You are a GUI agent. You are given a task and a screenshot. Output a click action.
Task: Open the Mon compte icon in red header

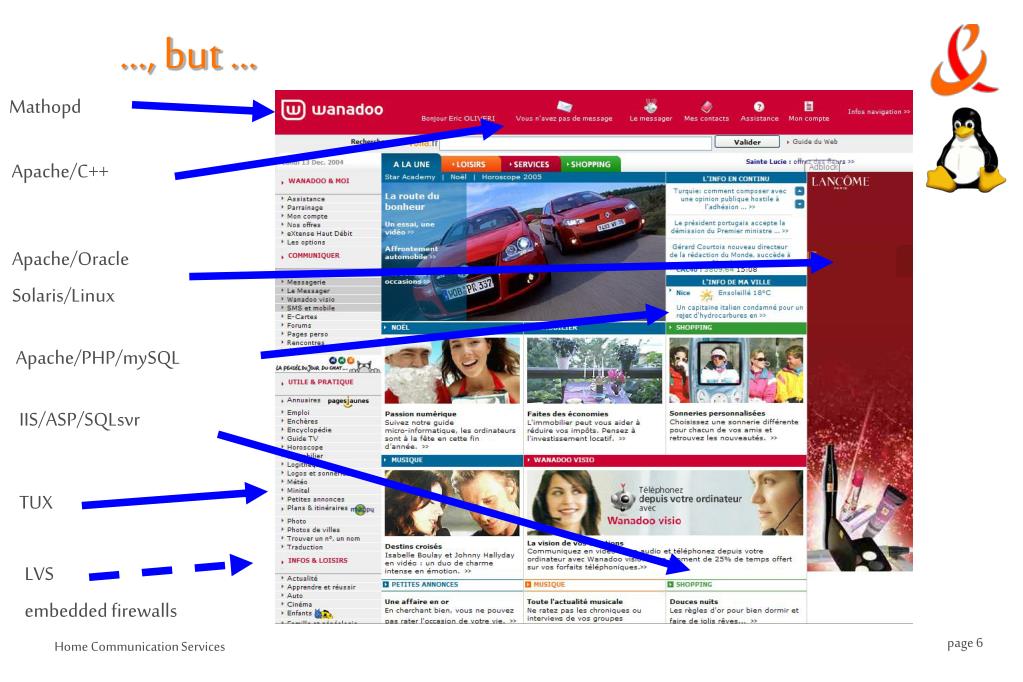(x=808, y=106)
